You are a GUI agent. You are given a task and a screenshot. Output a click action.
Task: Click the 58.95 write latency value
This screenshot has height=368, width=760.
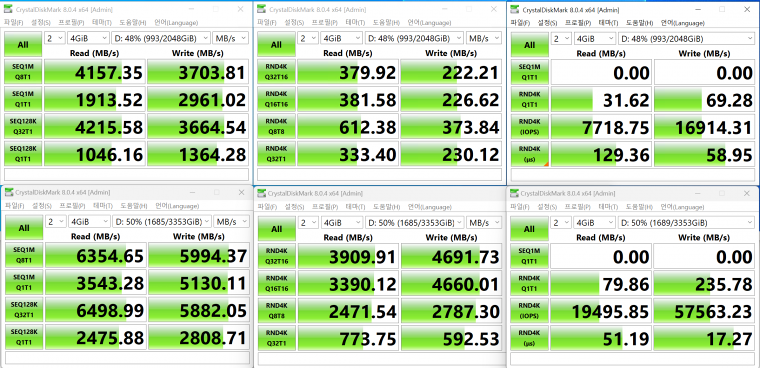pos(705,154)
